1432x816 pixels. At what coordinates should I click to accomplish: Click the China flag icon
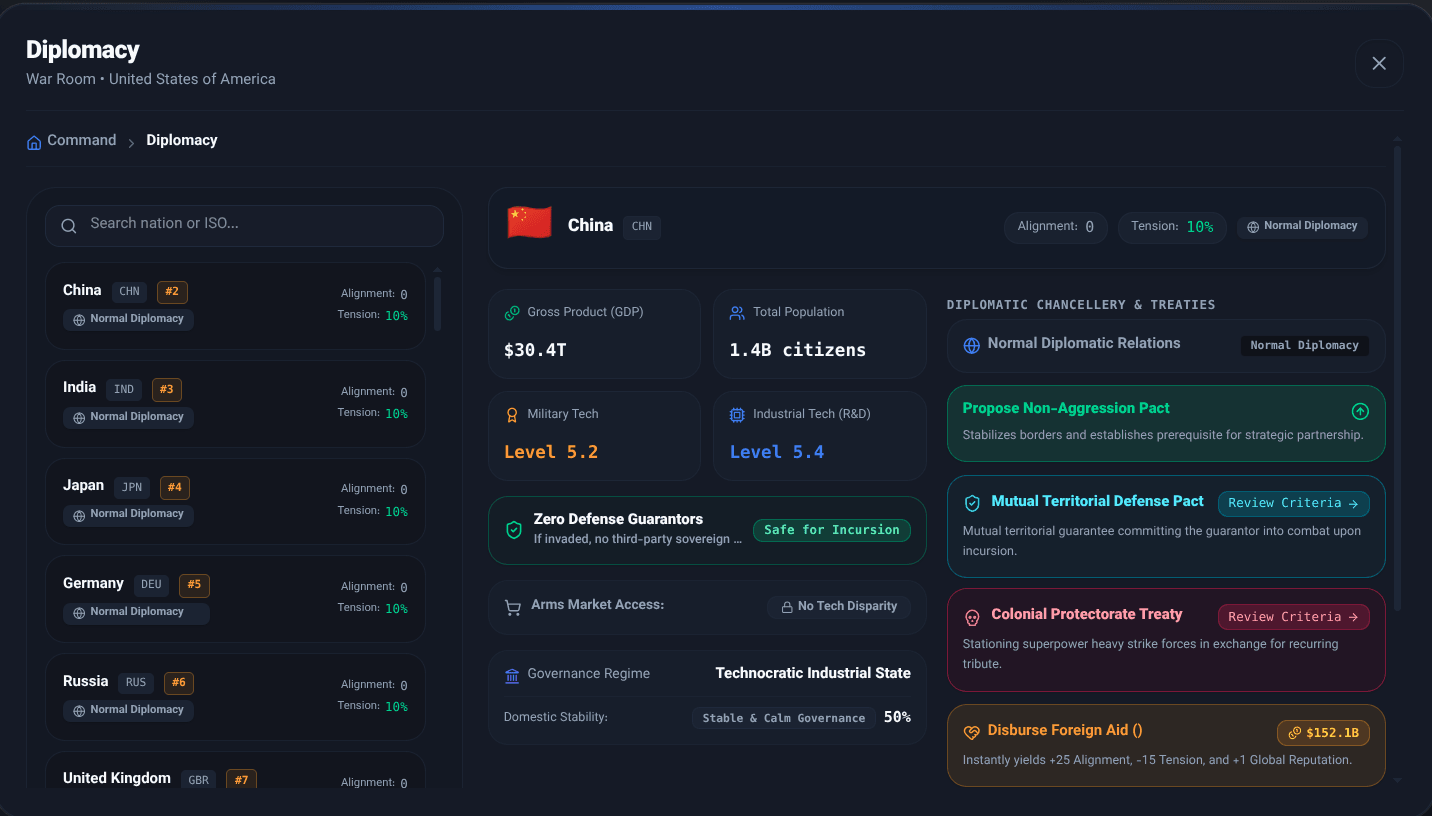(529, 222)
